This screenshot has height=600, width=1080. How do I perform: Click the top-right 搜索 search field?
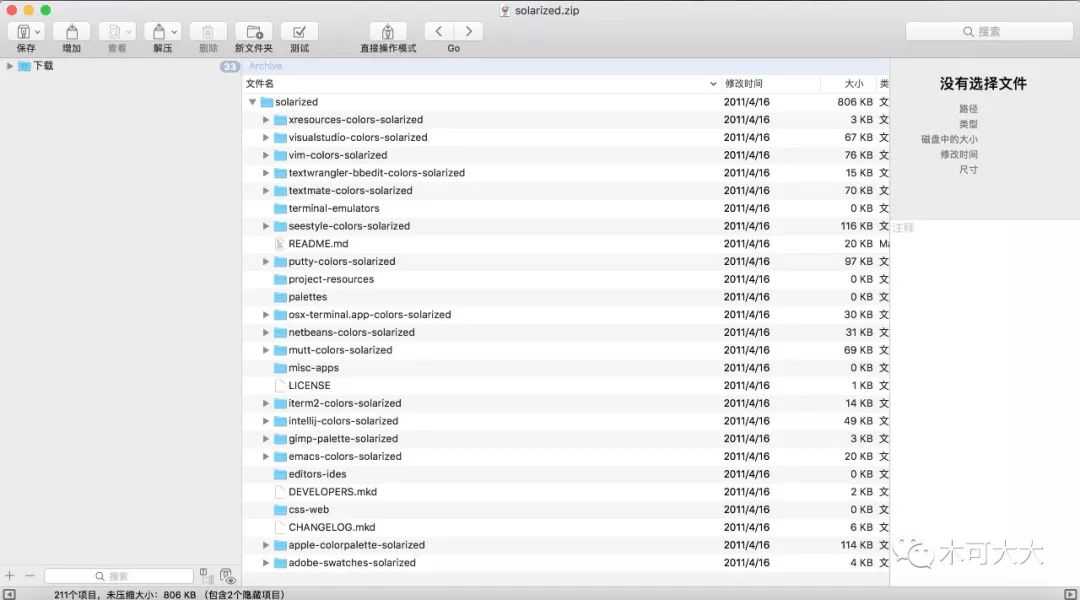pos(988,32)
